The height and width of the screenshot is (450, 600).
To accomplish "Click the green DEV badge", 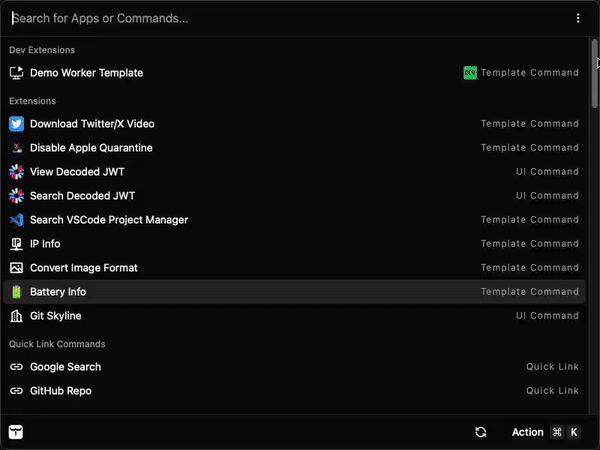I will point(470,73).
